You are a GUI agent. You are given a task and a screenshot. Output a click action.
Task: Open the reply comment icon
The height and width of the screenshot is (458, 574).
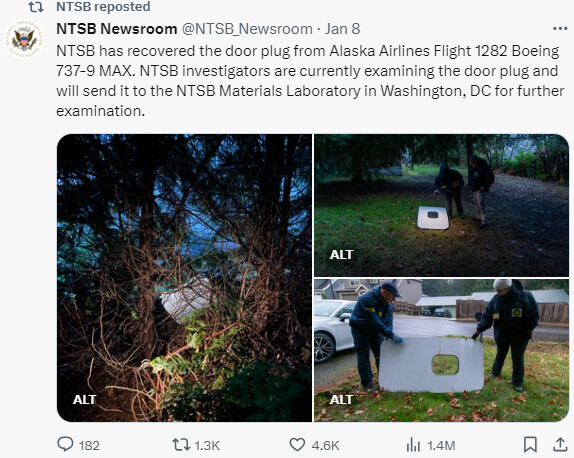click(66, 445)
